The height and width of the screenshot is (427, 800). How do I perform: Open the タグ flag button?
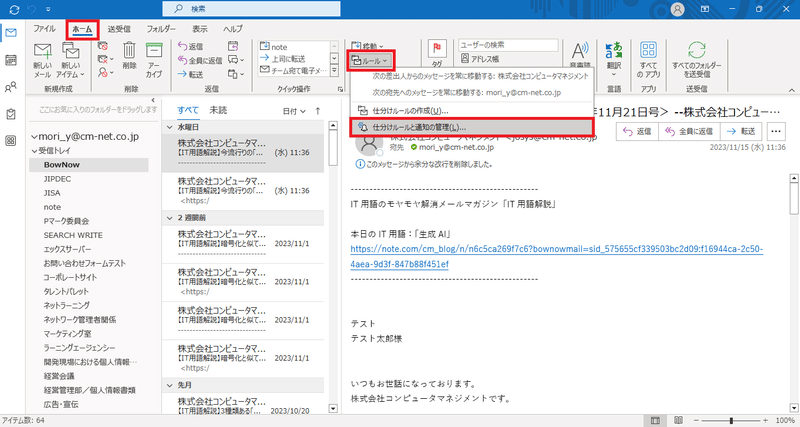[x=437, y=55]
